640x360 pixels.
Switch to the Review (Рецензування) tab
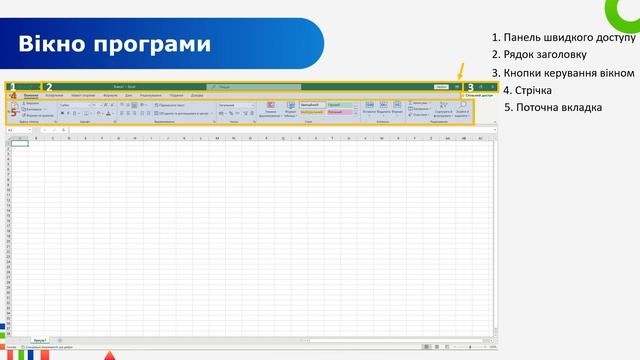coord(151,96)
